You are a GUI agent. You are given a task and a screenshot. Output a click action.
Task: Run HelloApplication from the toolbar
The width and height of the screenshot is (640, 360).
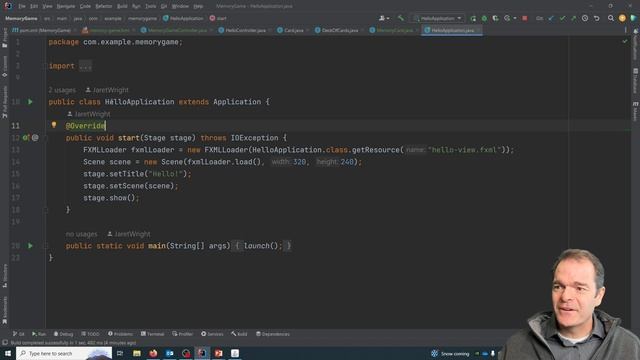click(x=473, y=18)
